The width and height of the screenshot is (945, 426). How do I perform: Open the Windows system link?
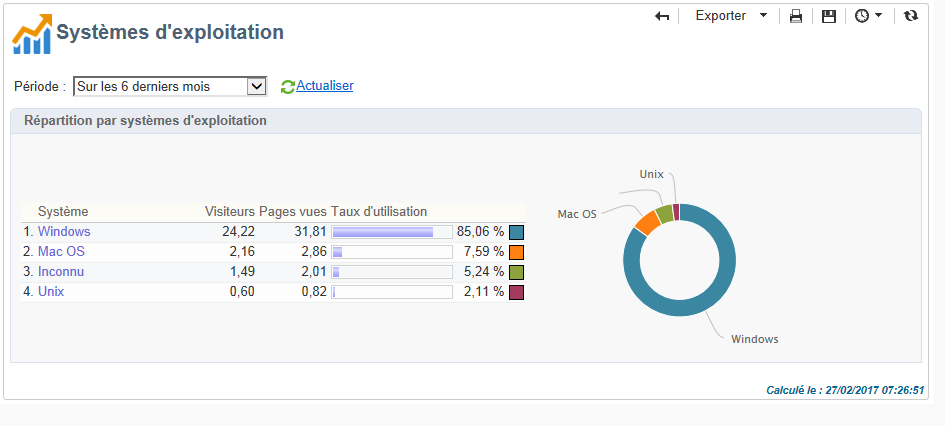point(64,231)
